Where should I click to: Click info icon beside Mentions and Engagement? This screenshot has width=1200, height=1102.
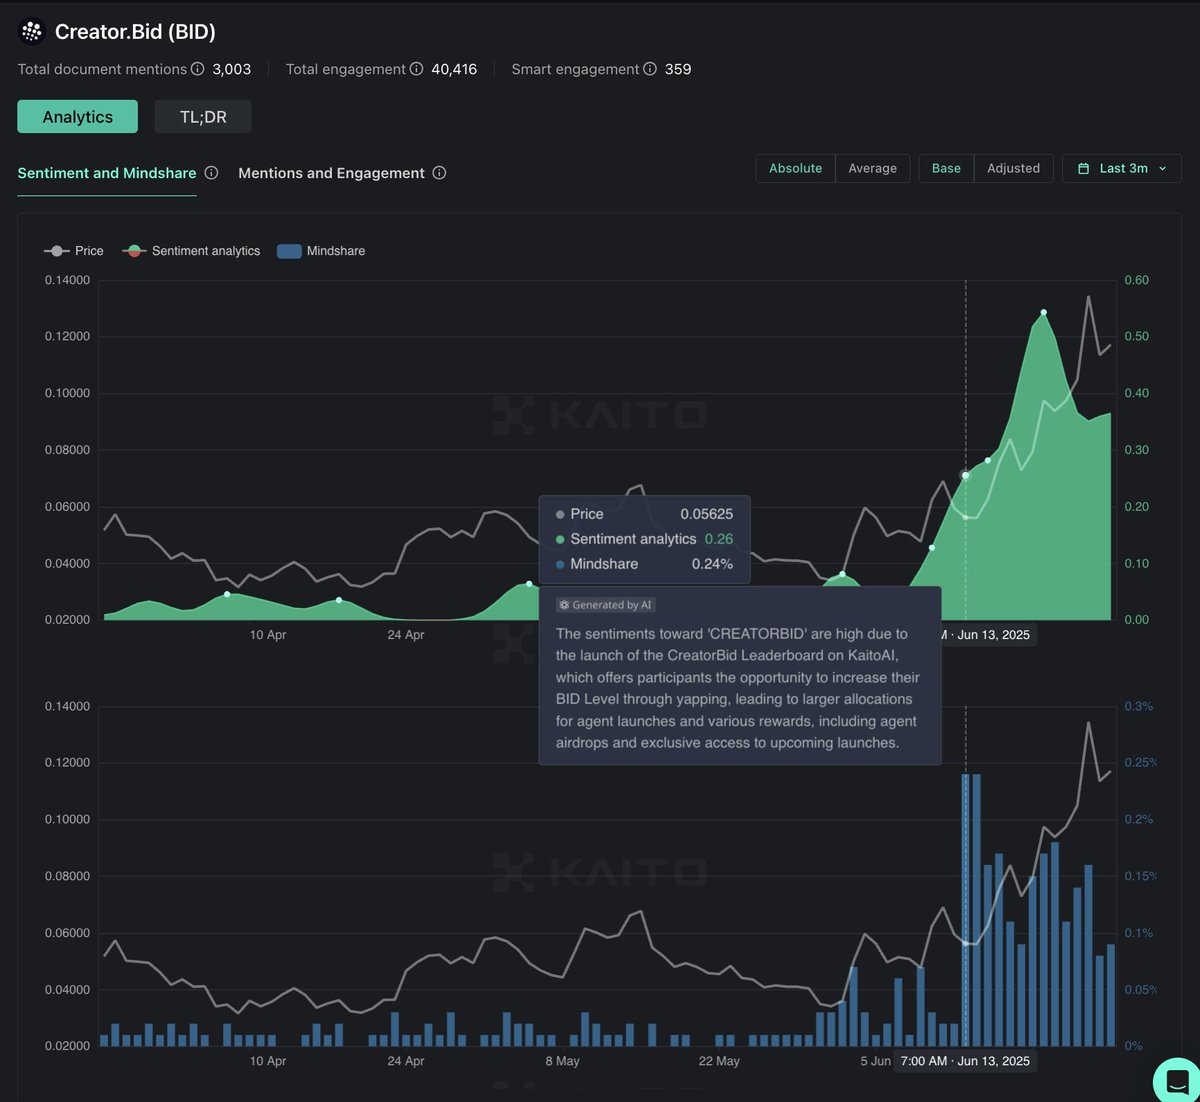(x=439, y=173)
